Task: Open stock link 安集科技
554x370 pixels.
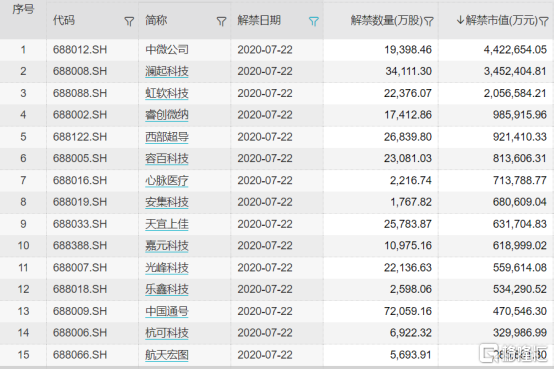Action: pos(167,202)
